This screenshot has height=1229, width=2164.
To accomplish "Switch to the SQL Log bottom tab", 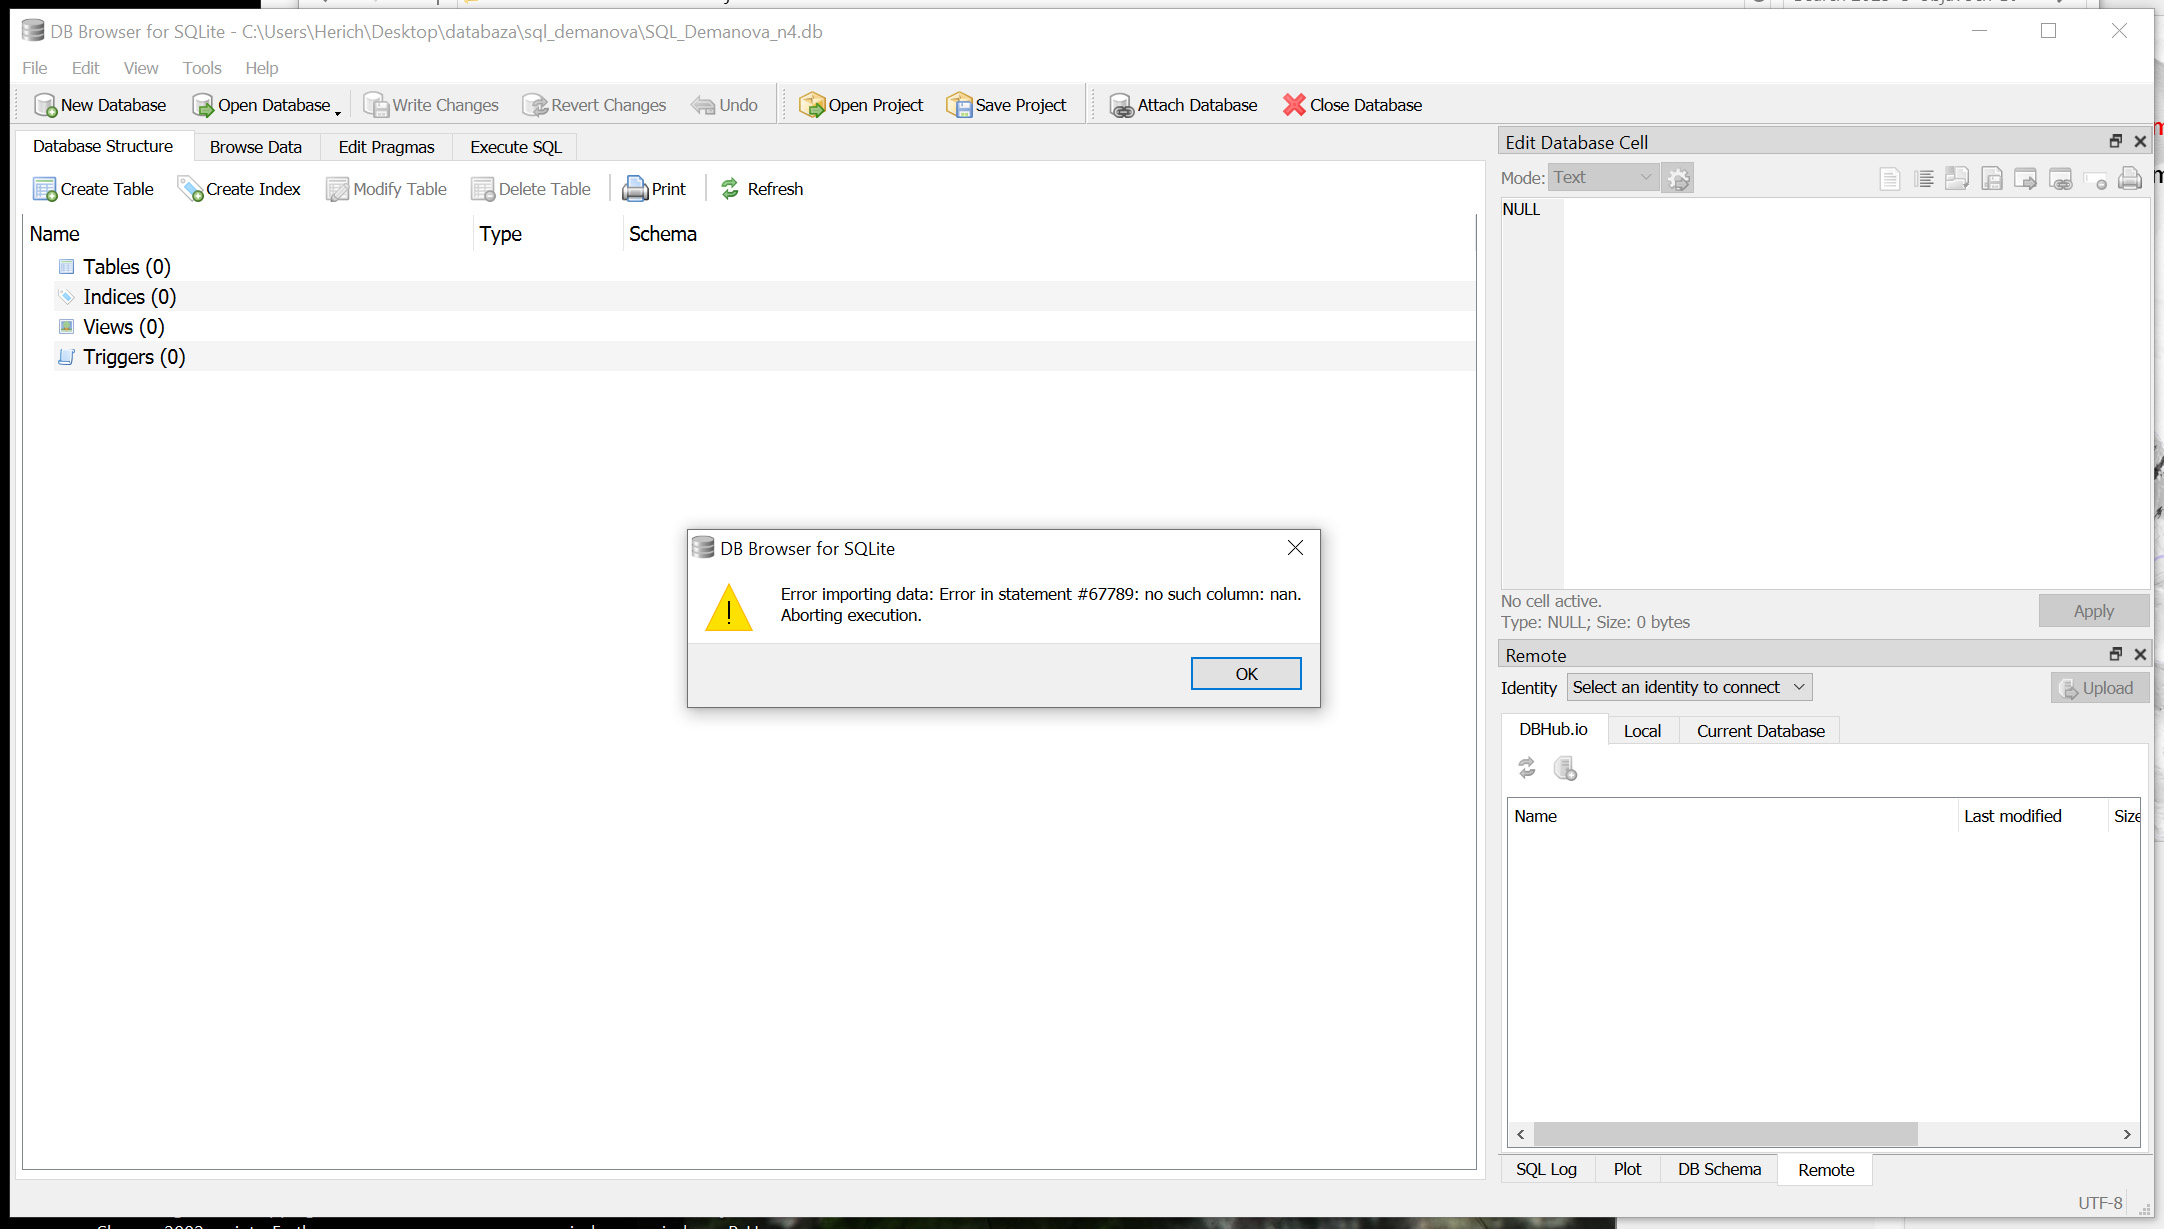I will pos(1546,1169).
